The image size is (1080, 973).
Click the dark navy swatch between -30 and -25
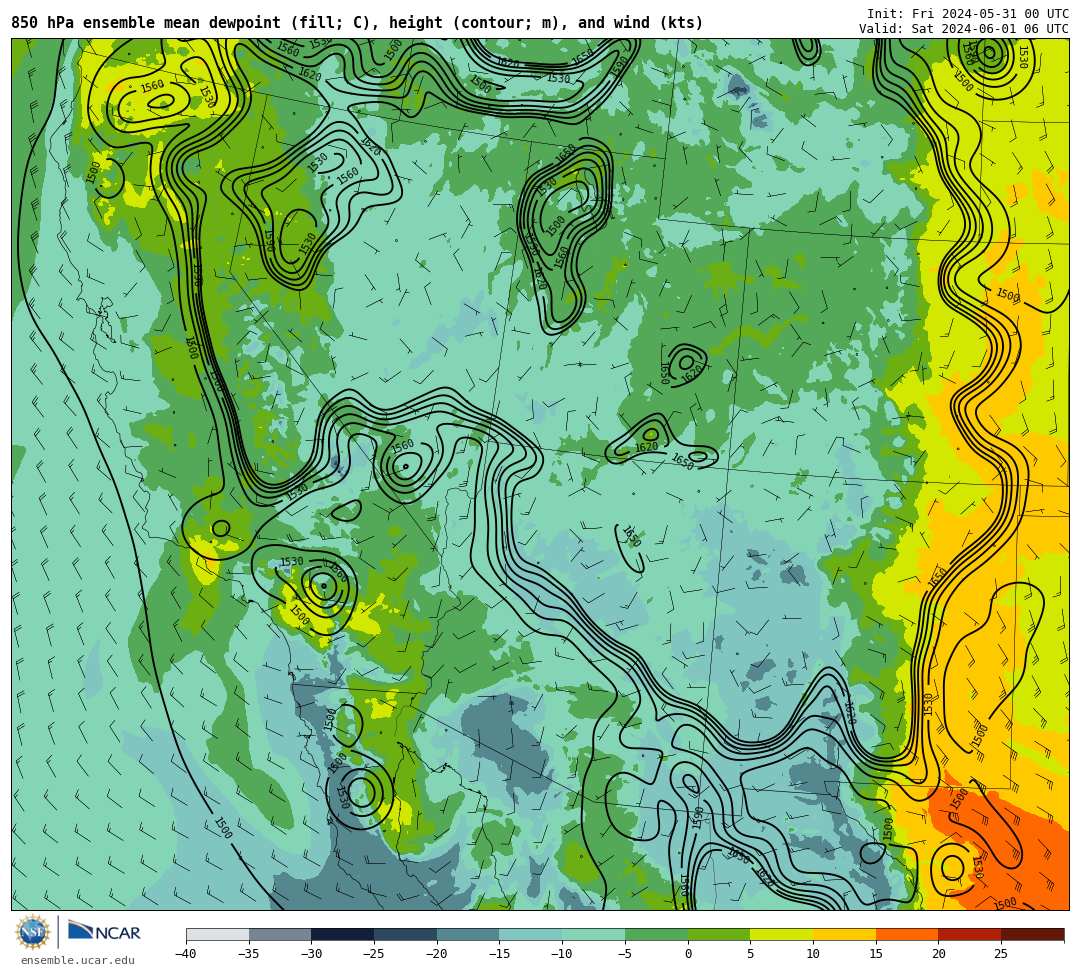(x=343, y=934)
